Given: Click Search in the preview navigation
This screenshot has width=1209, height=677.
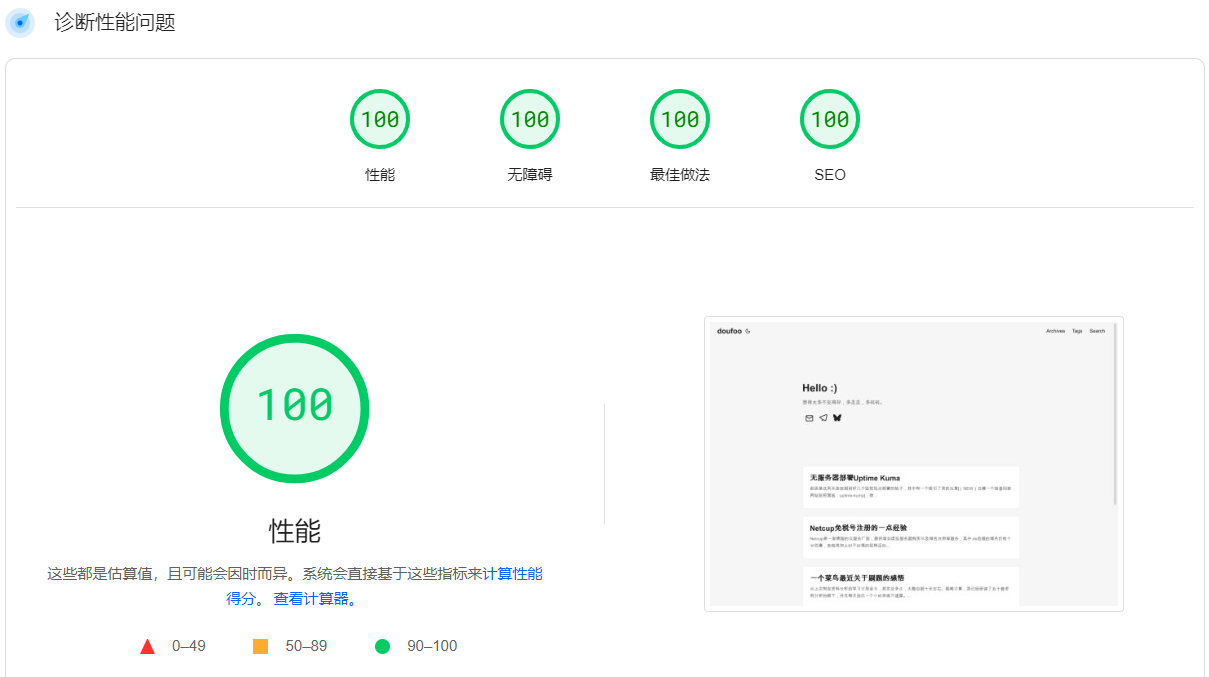Looking at the screenshot, I should pyautogui.click(x=1097, y=331).
